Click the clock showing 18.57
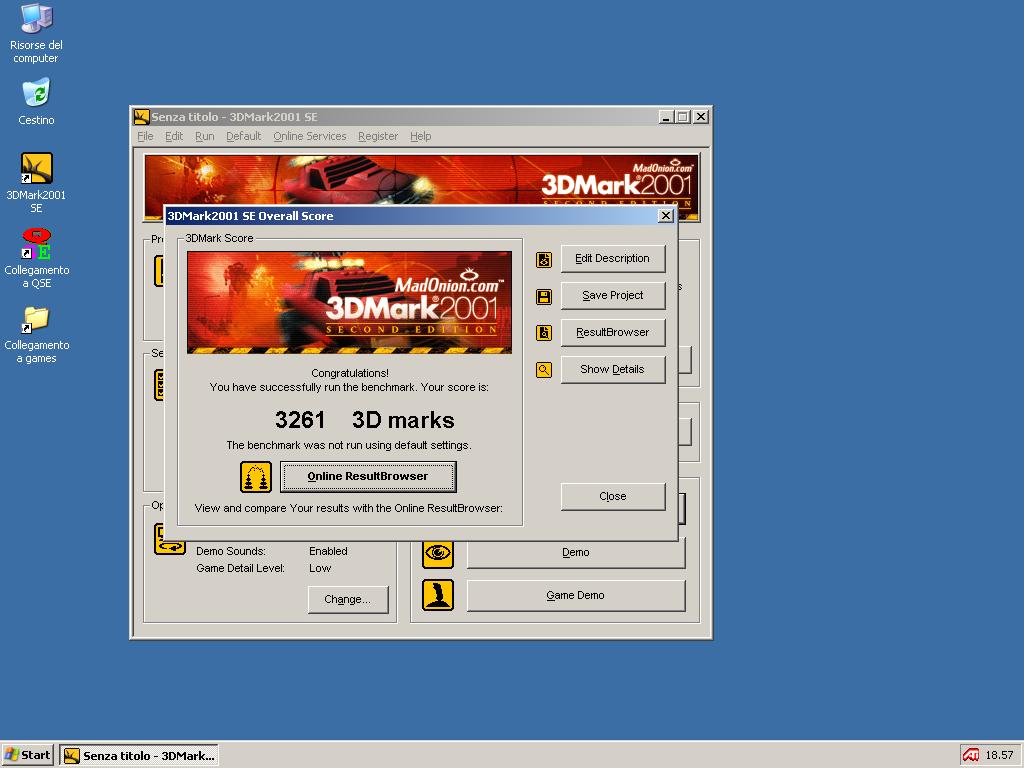Image resolution: width=1024 pixels, height=768 pixels. (999, 755)
